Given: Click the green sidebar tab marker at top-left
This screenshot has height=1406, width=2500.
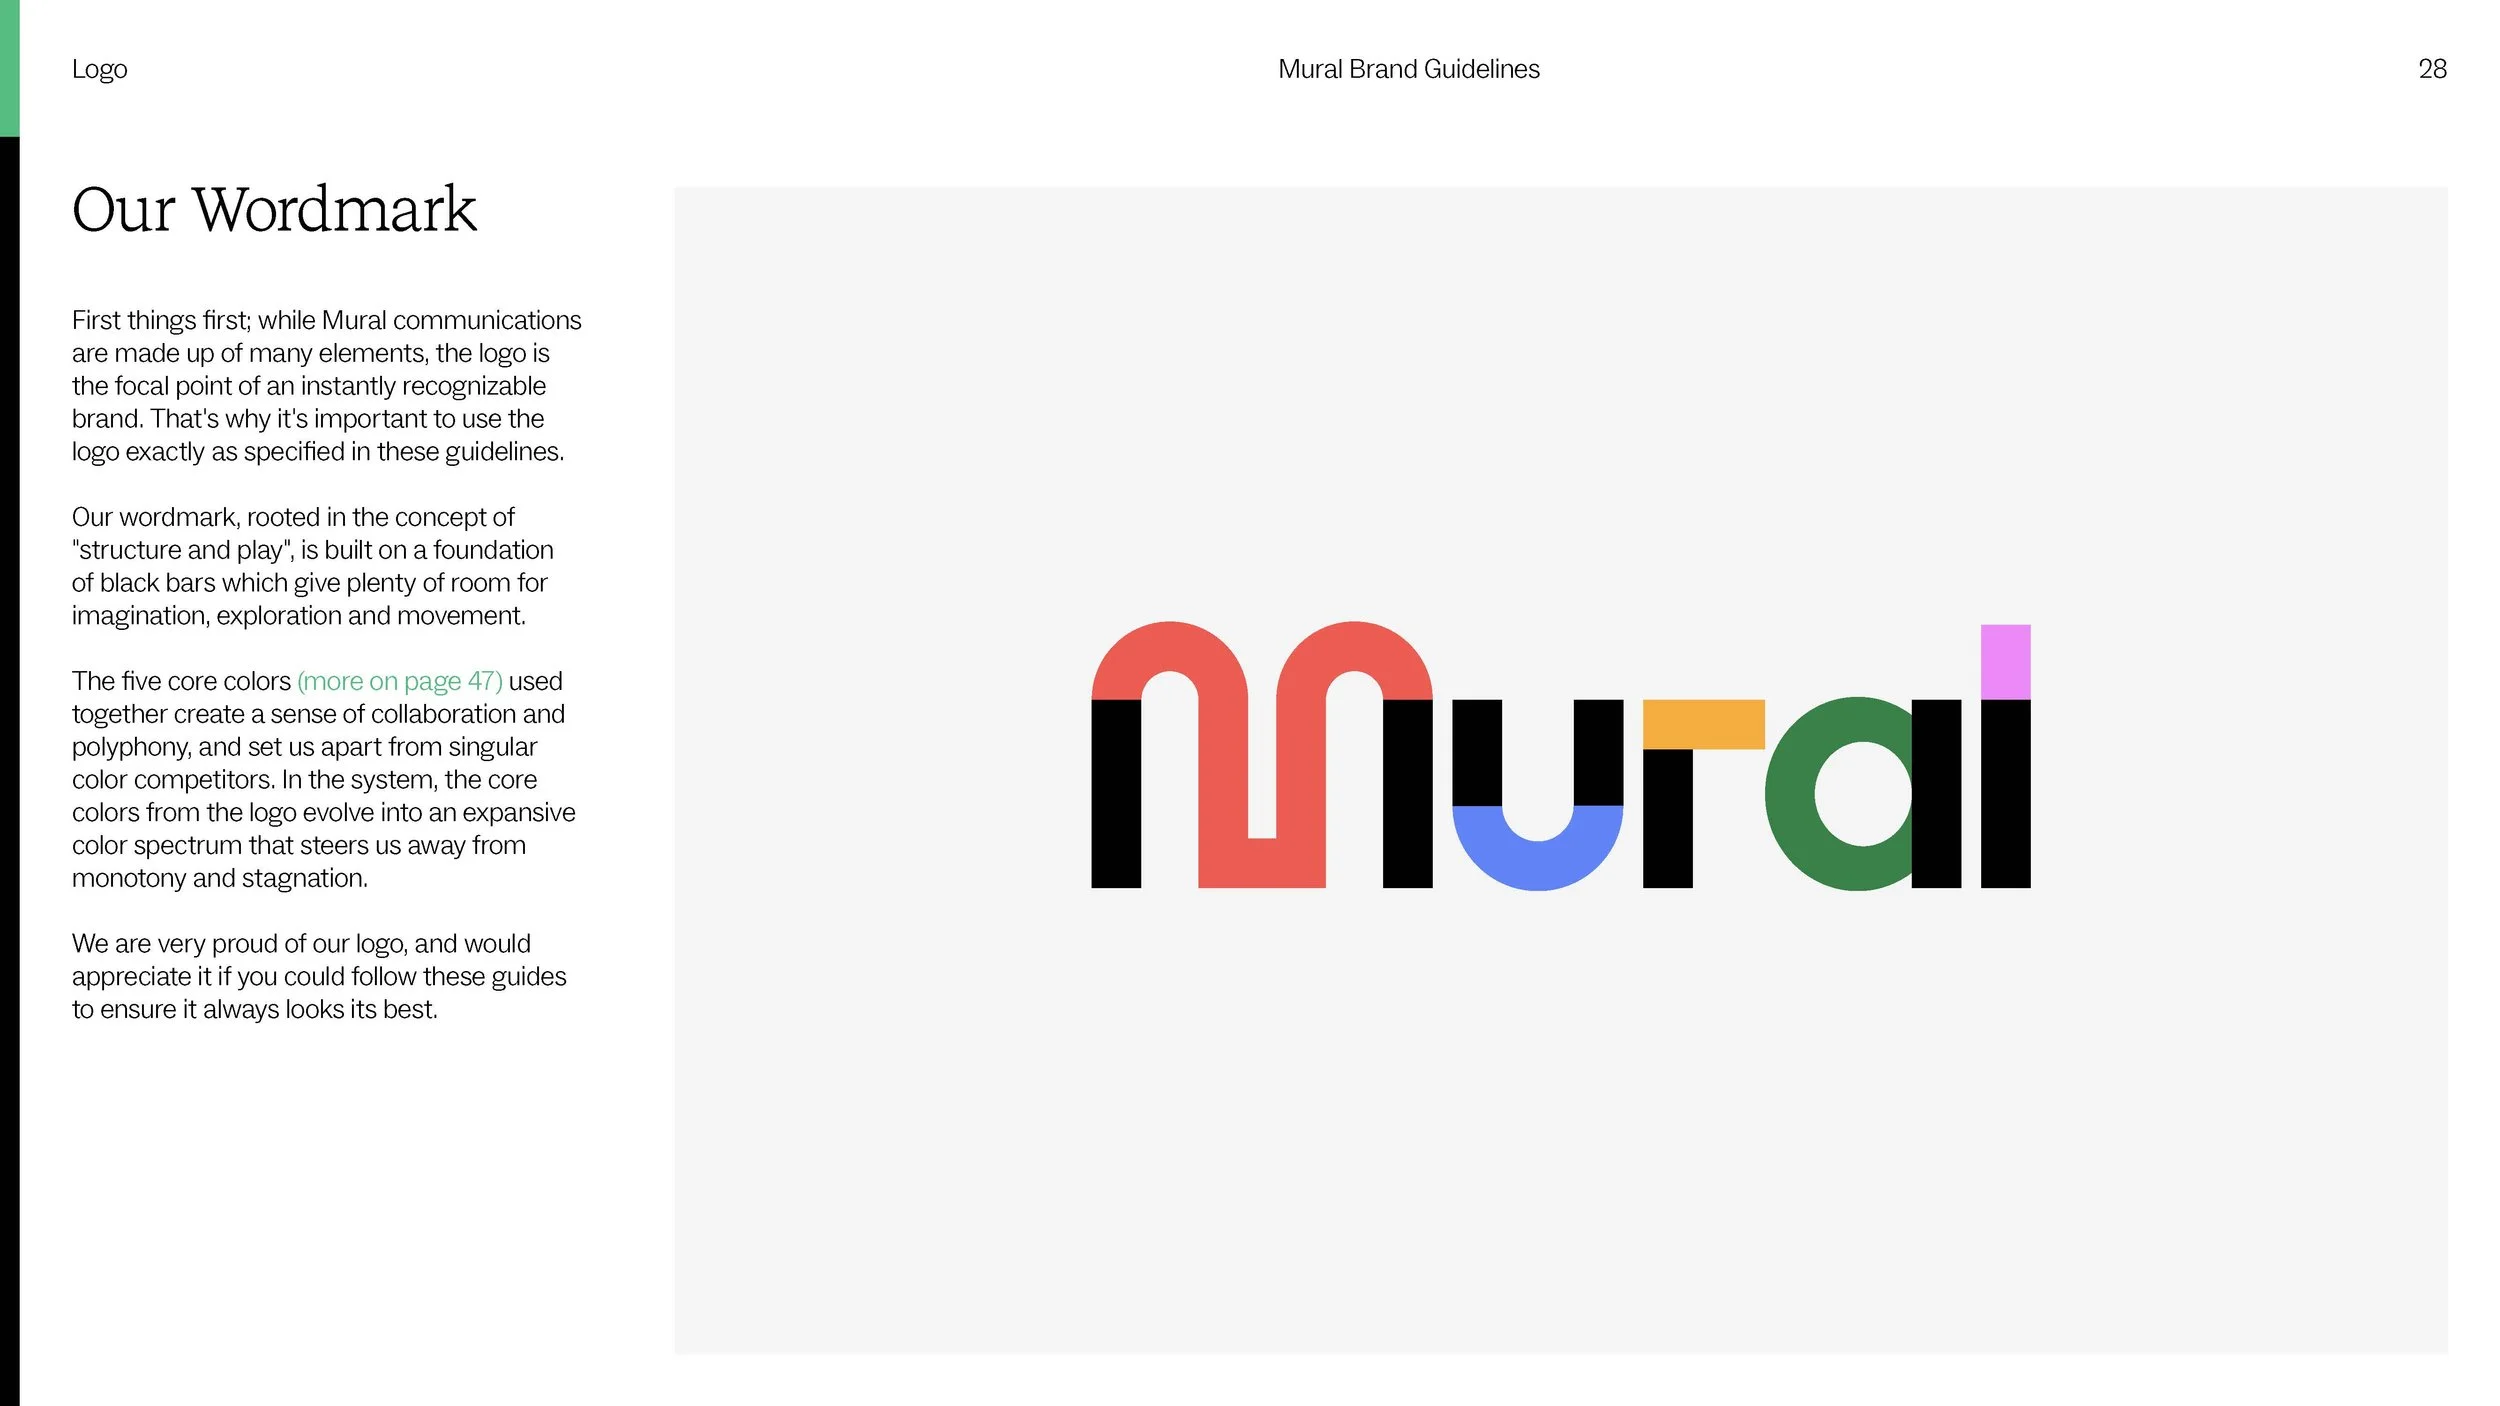Looking at the screenshot, I should (10, 68).
